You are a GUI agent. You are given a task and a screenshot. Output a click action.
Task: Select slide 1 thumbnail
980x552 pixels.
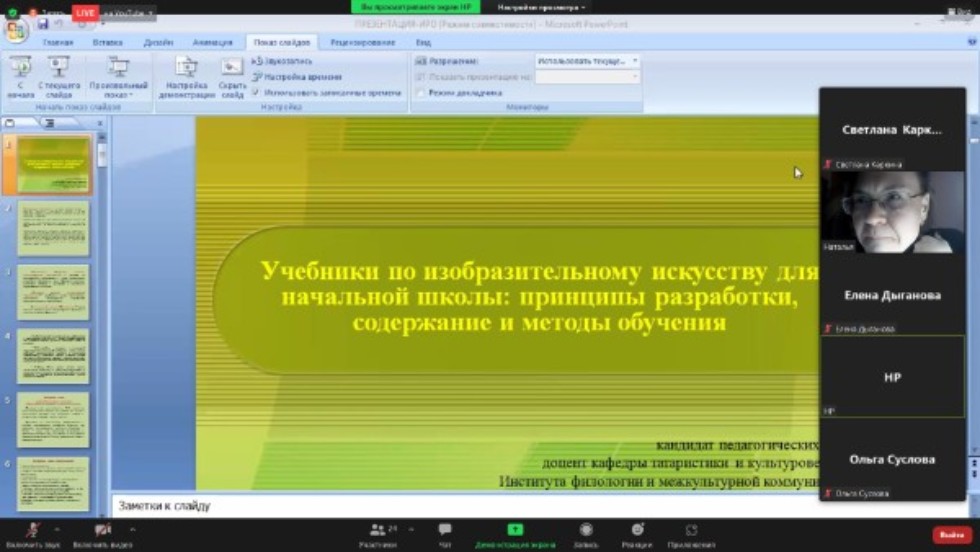[x=53, y=166]
